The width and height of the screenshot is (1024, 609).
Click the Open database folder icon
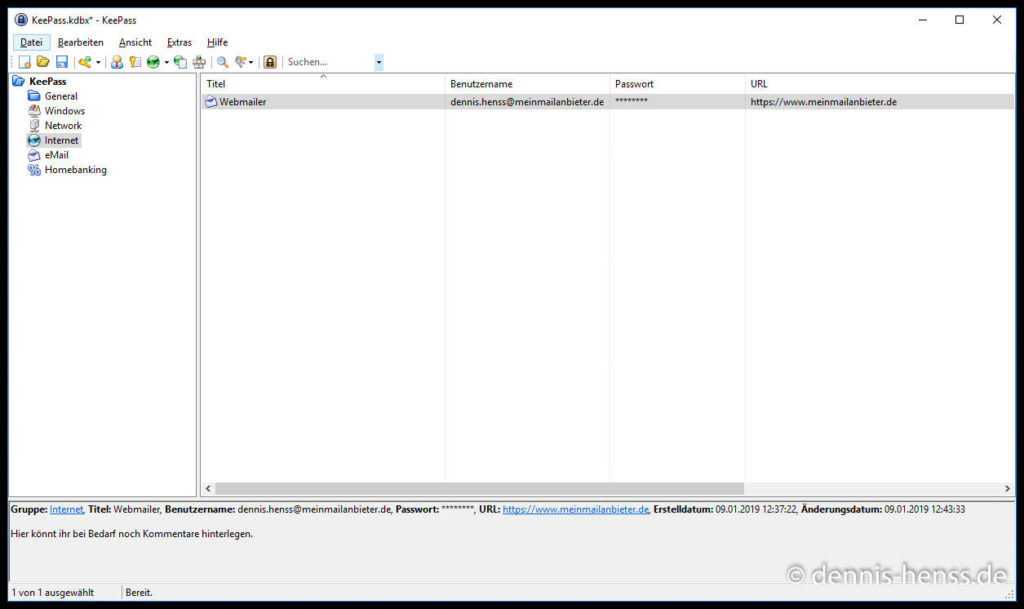pos(43,62)
